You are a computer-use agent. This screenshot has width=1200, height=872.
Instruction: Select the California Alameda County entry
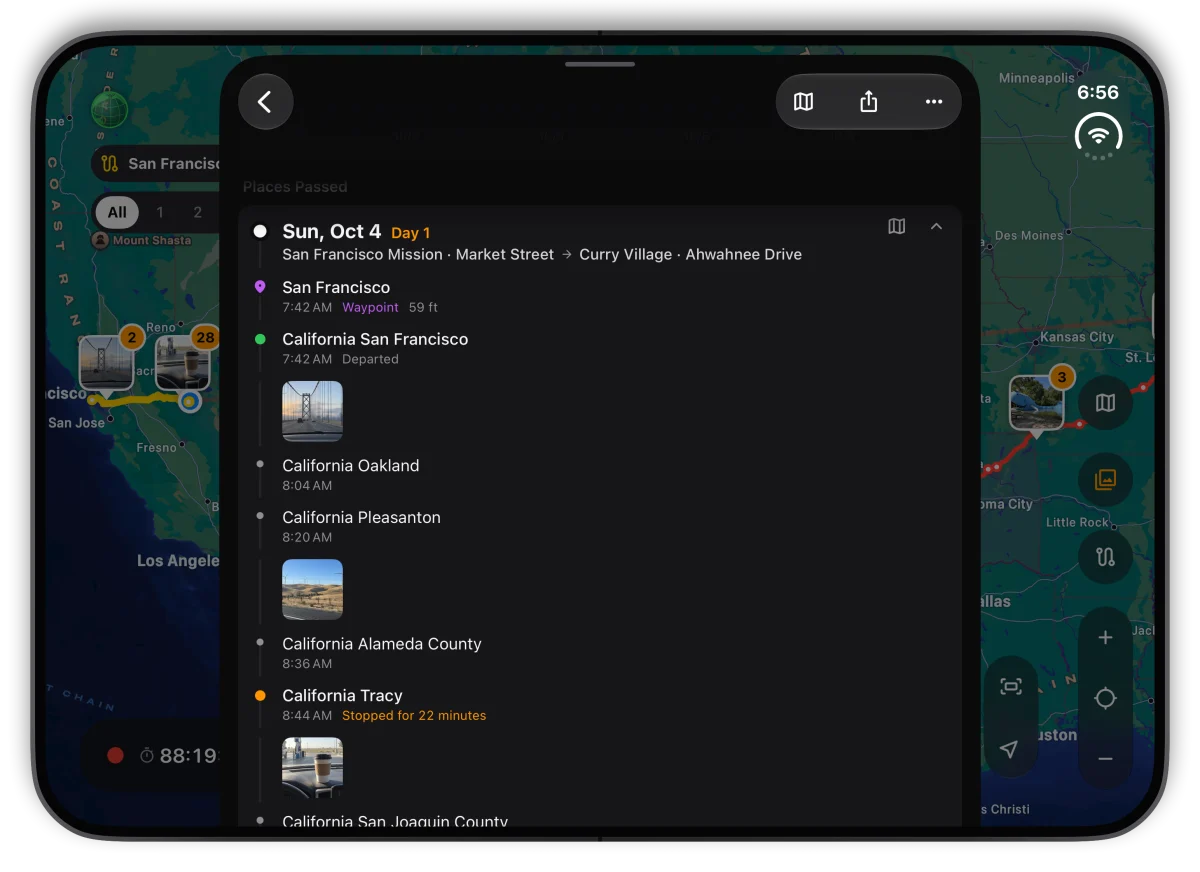click(600, 652)
